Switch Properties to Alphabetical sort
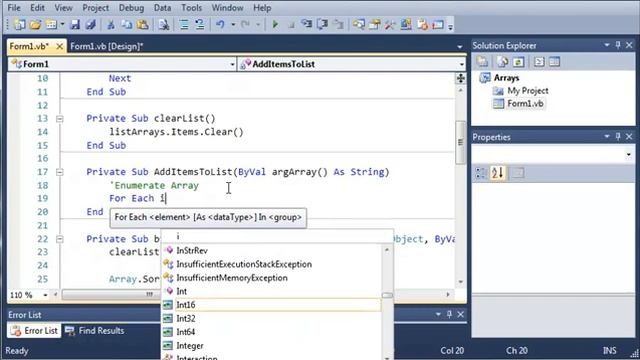This screenshot has width=640, height=360. coord(498,173)
